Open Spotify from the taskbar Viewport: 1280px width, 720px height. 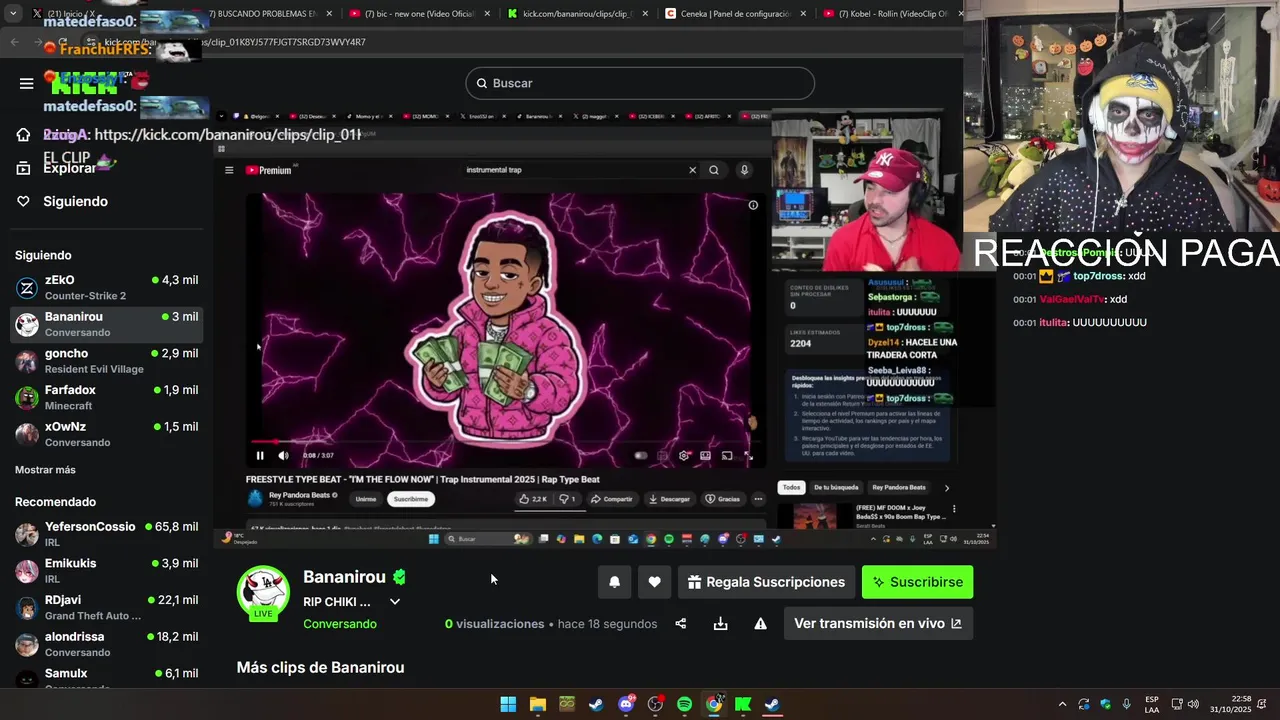click(684, 704)
